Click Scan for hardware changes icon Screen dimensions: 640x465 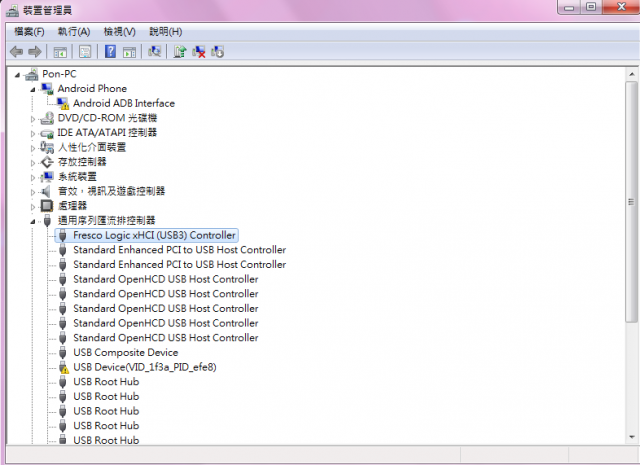click(x=155, y=51)
